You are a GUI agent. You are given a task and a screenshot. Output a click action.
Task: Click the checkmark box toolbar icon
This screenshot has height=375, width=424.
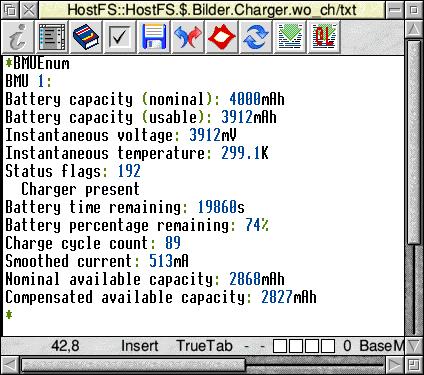click(x=120, y=37)
